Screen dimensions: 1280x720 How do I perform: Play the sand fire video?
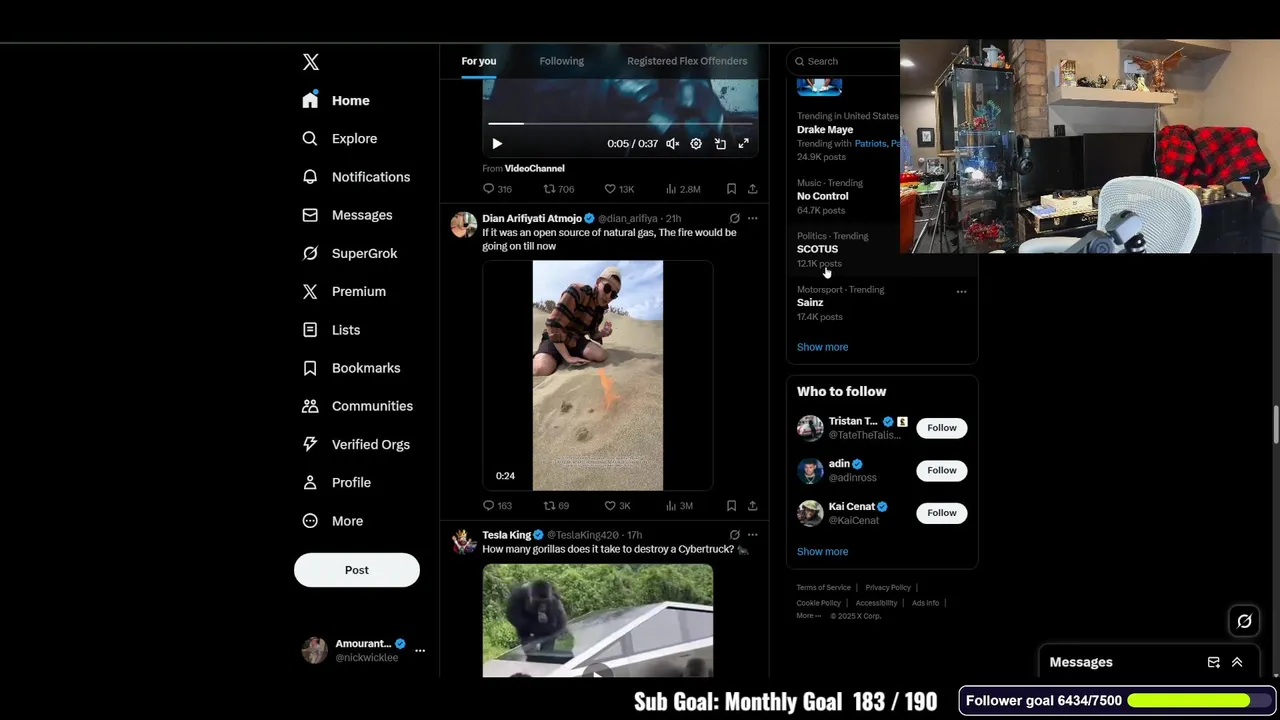[598, 376]
